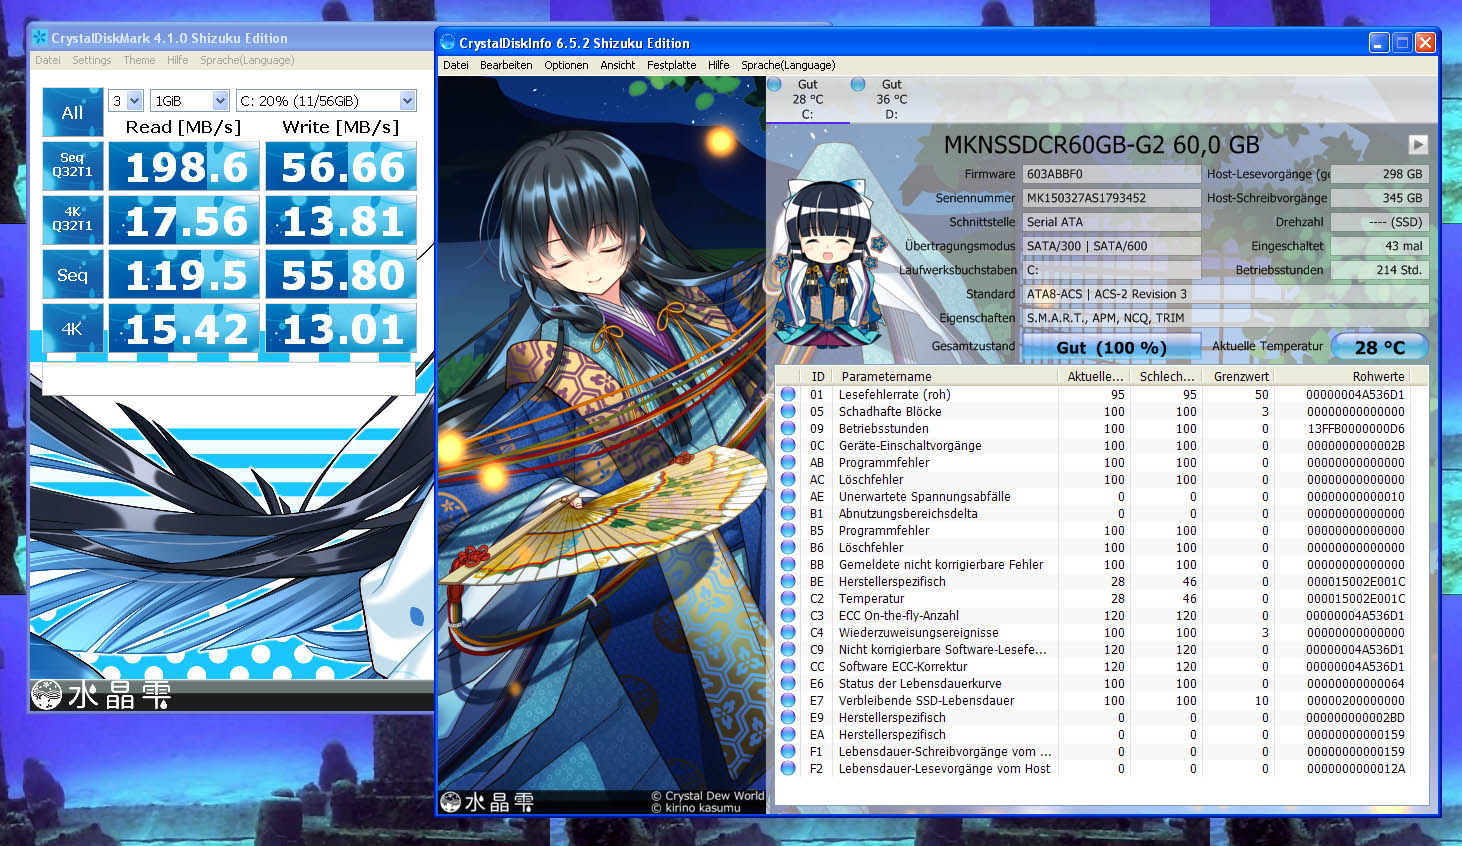1462x846 pixels.
Task: Click status icon for Verbleibende SSD-Lebensdauer row
Action: pos(788,700)
